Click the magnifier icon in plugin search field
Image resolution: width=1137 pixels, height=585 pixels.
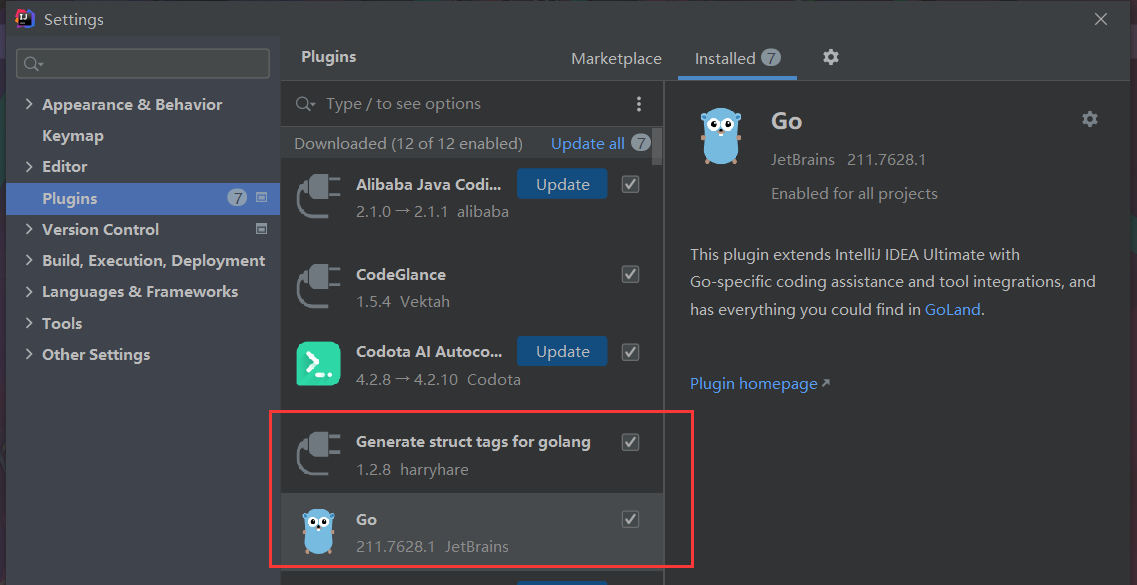coord(305,104)
